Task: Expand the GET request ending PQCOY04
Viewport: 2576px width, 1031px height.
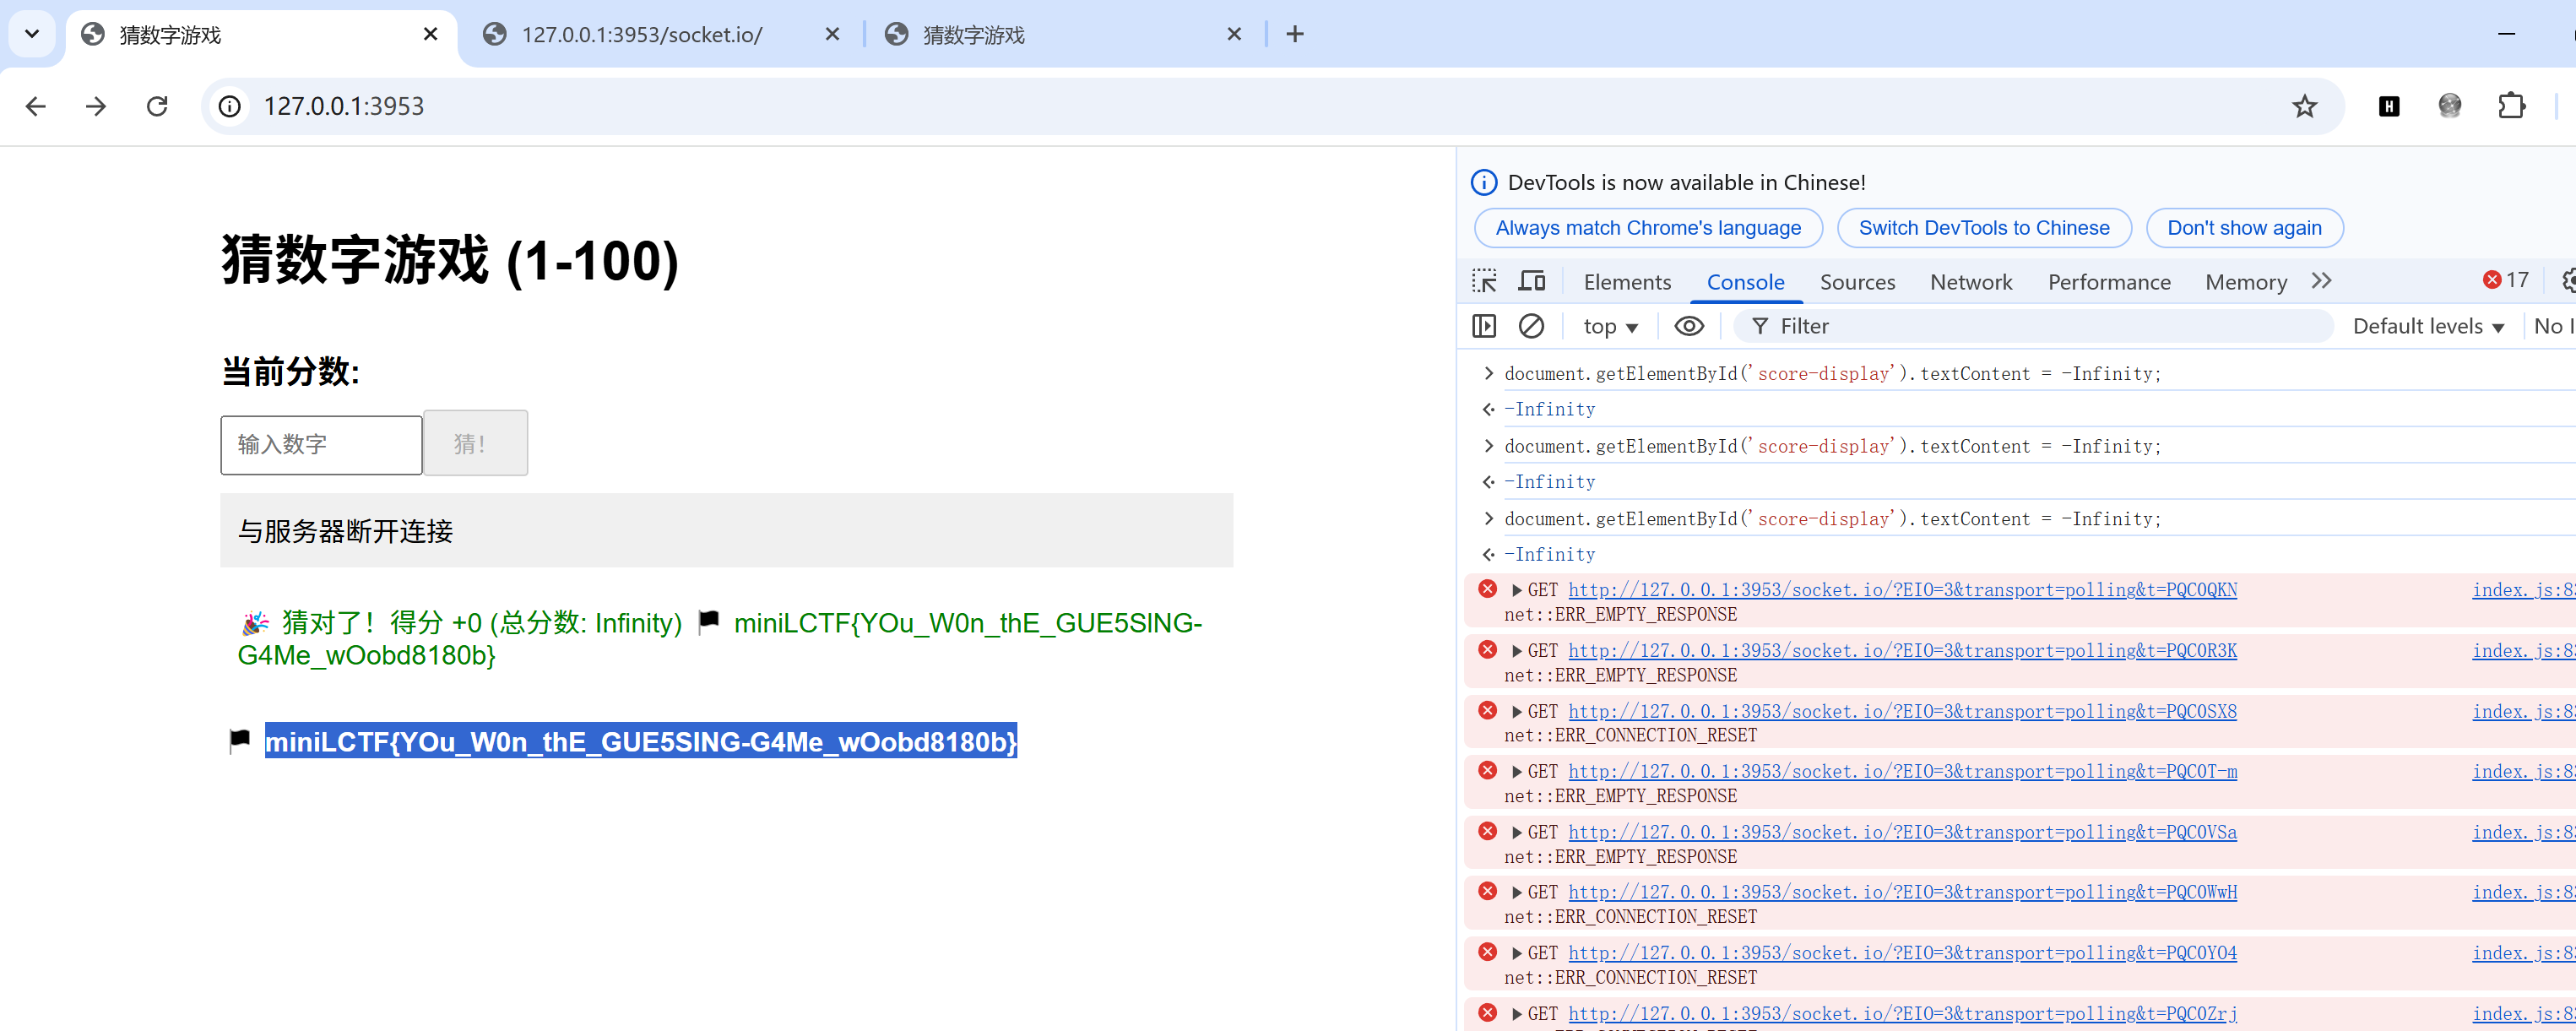Action: click(x=1517, y=954)
